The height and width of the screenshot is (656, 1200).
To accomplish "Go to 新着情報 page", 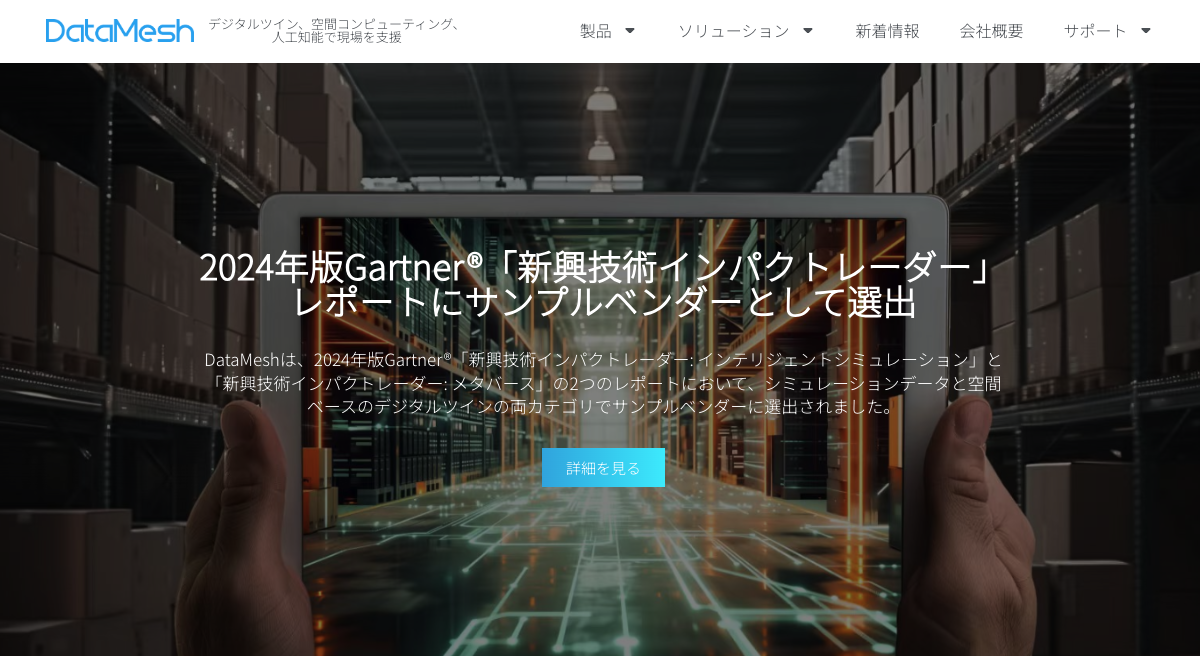I will pos(887,31).
